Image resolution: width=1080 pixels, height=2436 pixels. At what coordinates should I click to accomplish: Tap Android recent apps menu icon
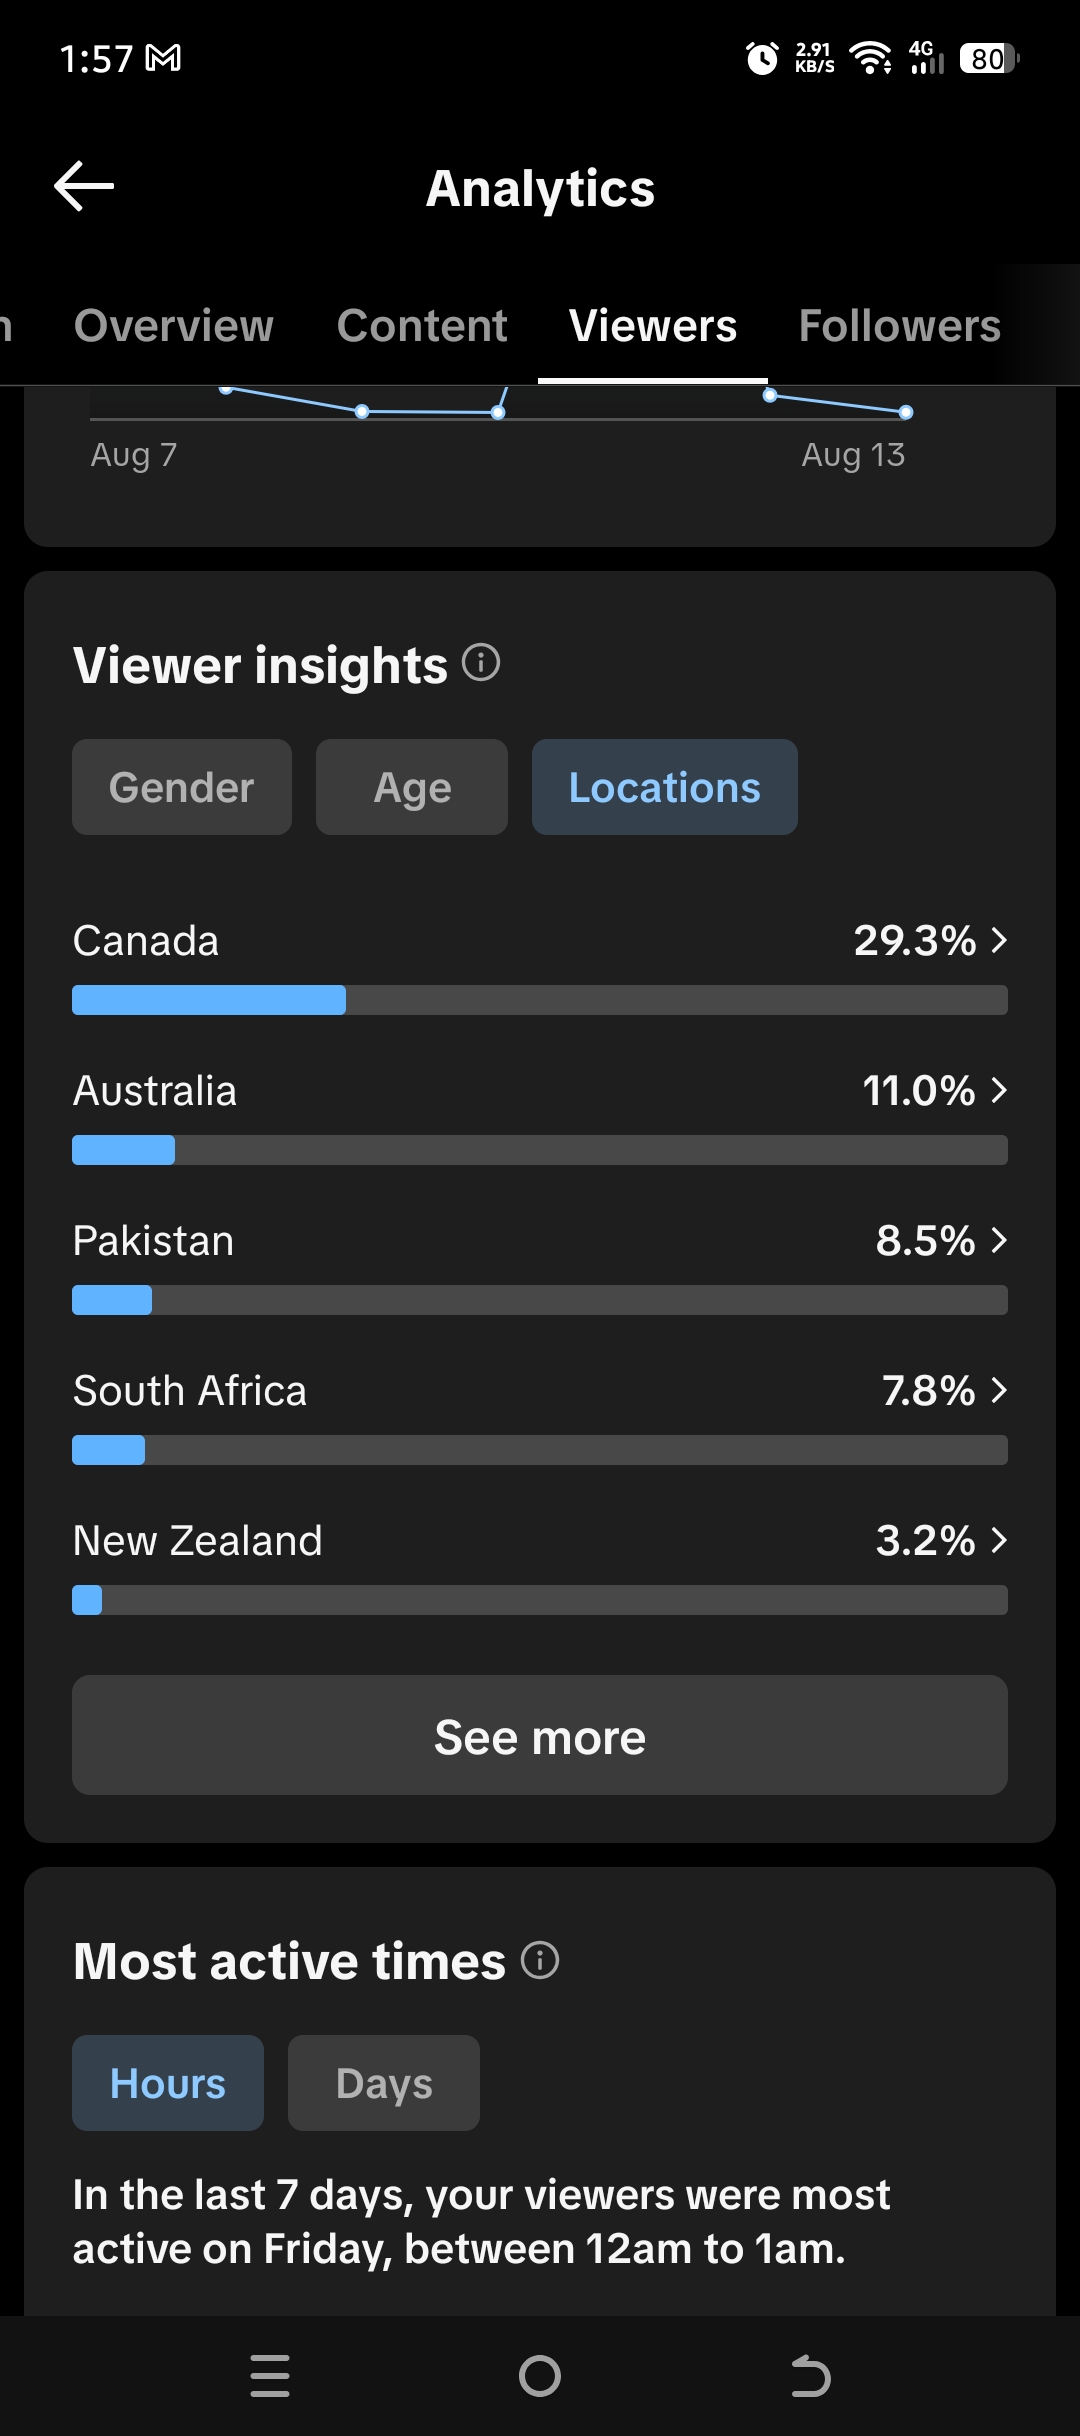tap(270, 2376)
